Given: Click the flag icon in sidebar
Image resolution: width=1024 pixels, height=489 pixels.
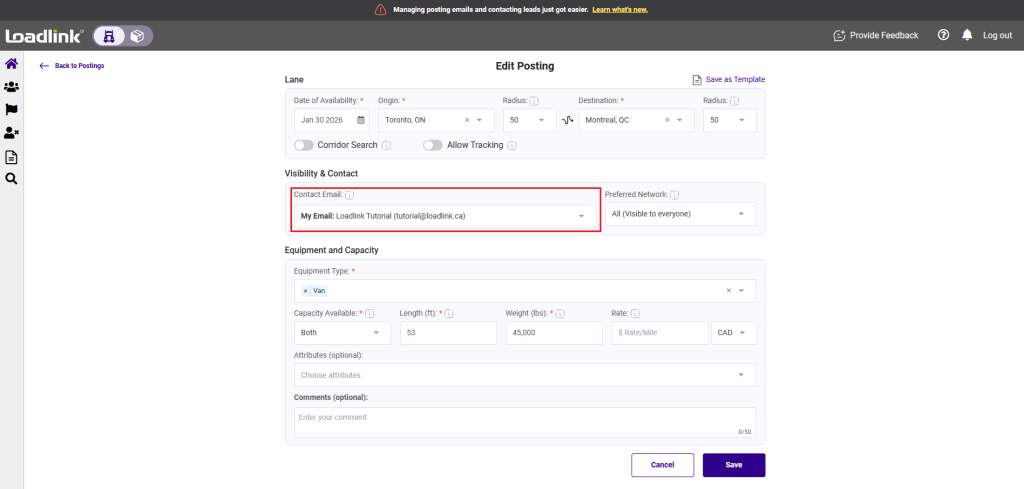Looking at the screenshot, I should (12, 110).
